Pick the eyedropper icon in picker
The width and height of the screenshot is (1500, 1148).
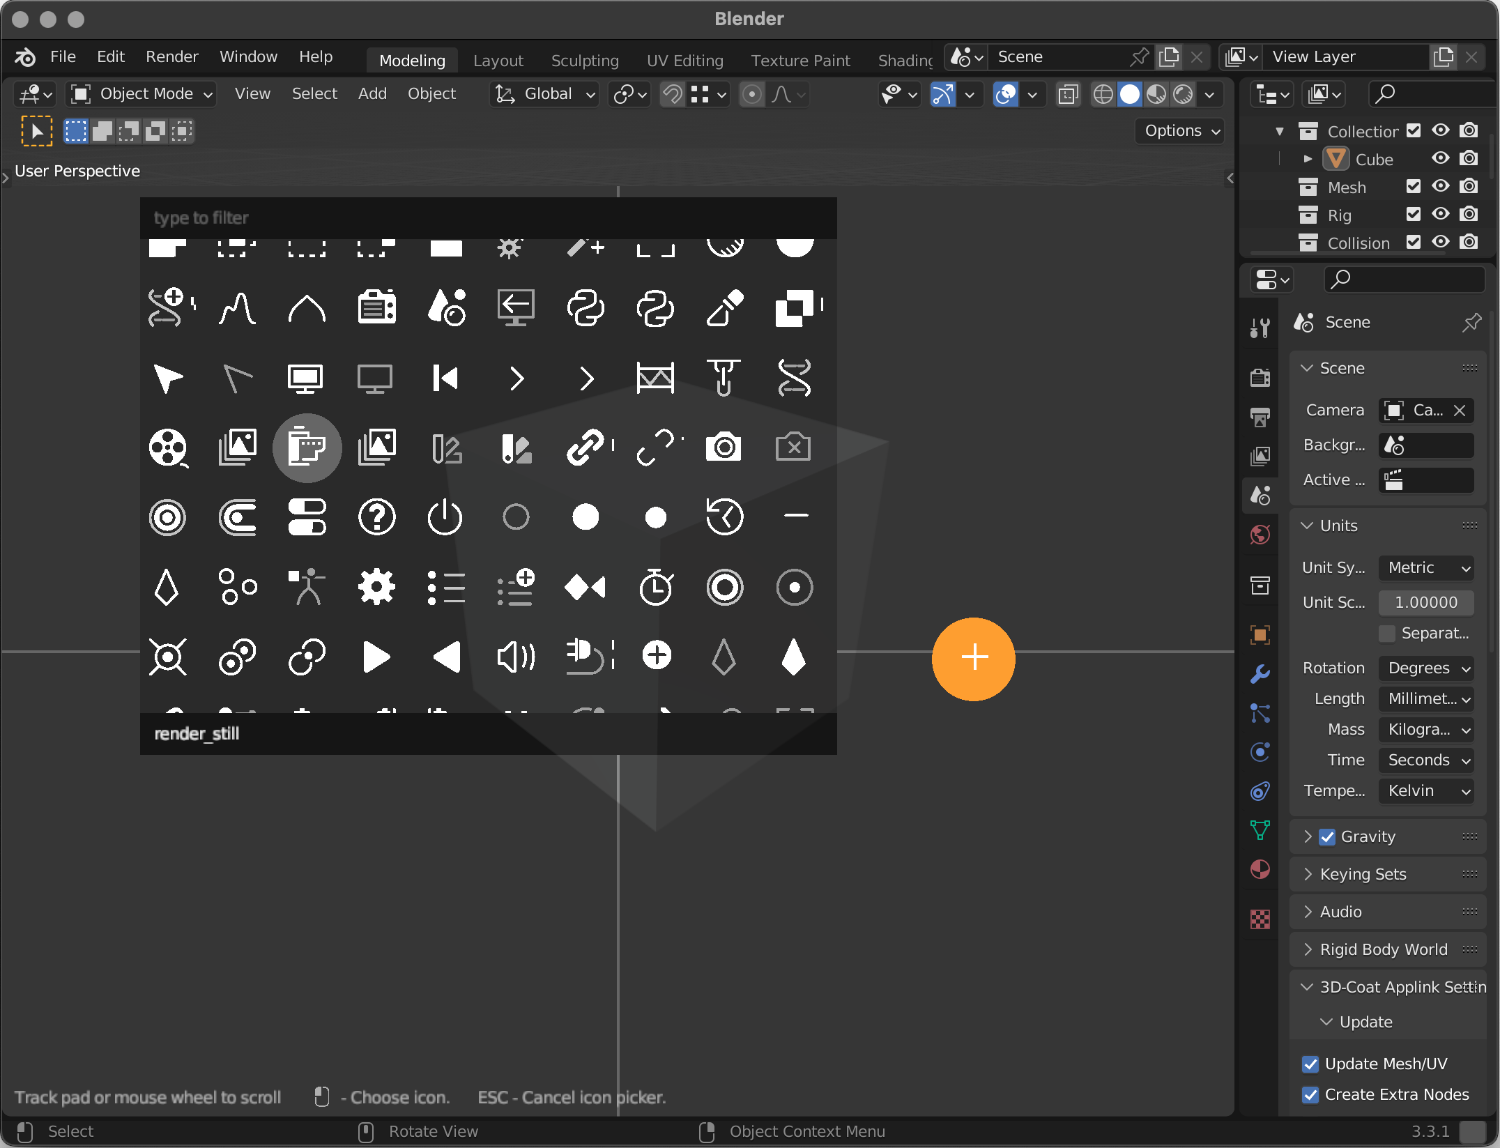pos(725,308)
